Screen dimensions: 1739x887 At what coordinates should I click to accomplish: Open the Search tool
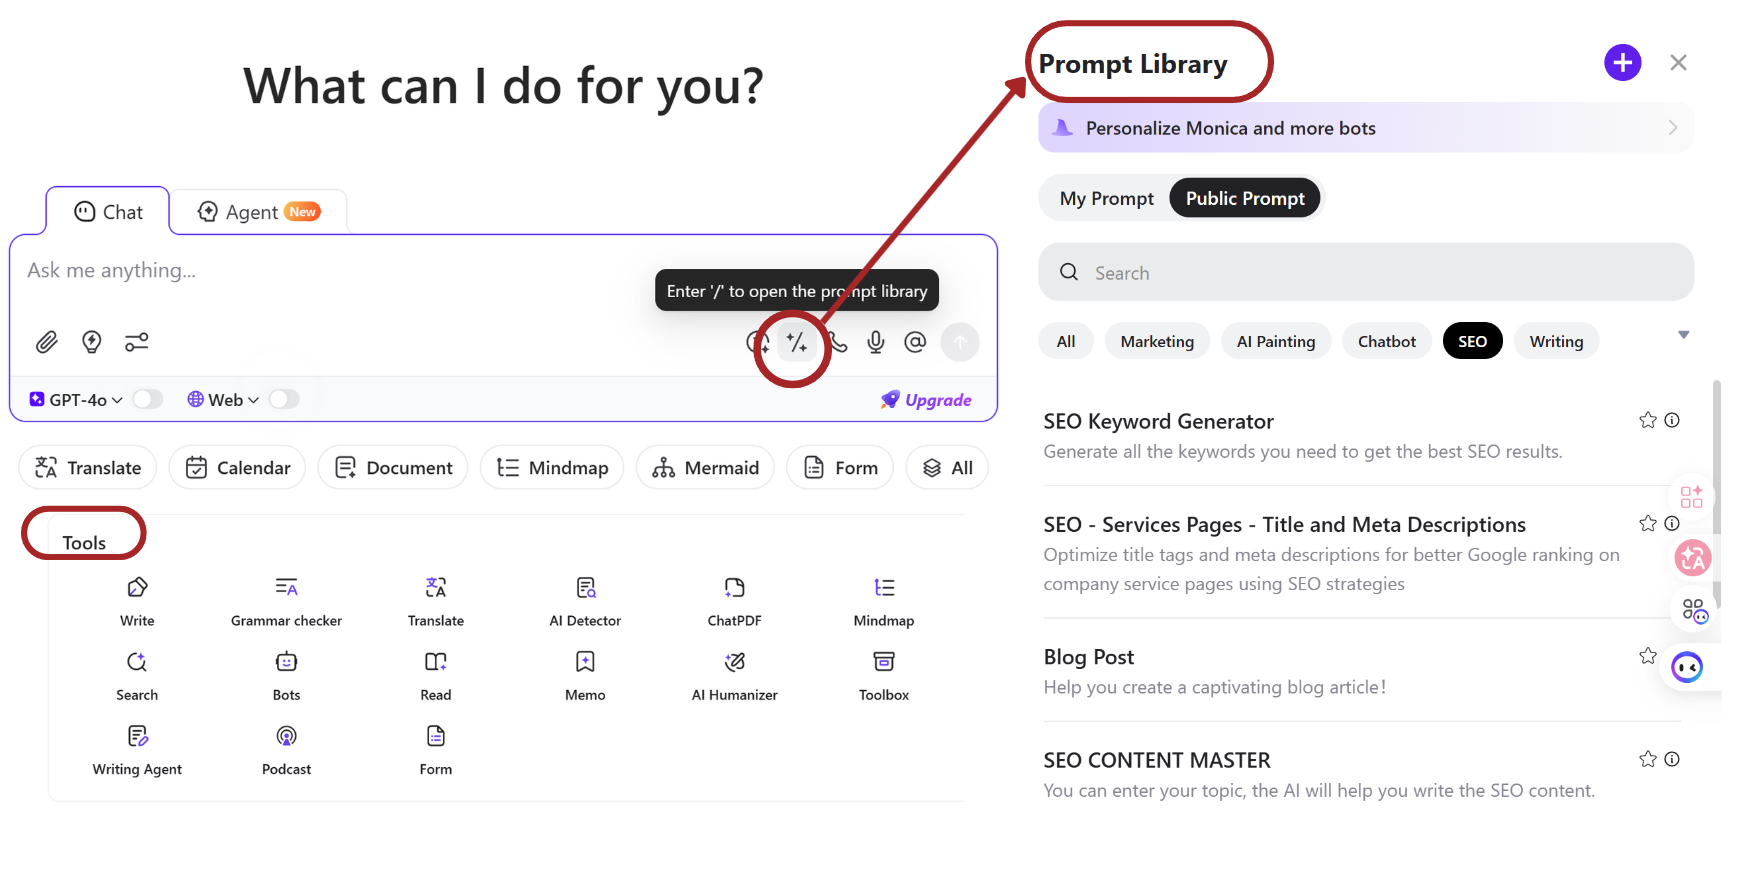tap(137, 675)
